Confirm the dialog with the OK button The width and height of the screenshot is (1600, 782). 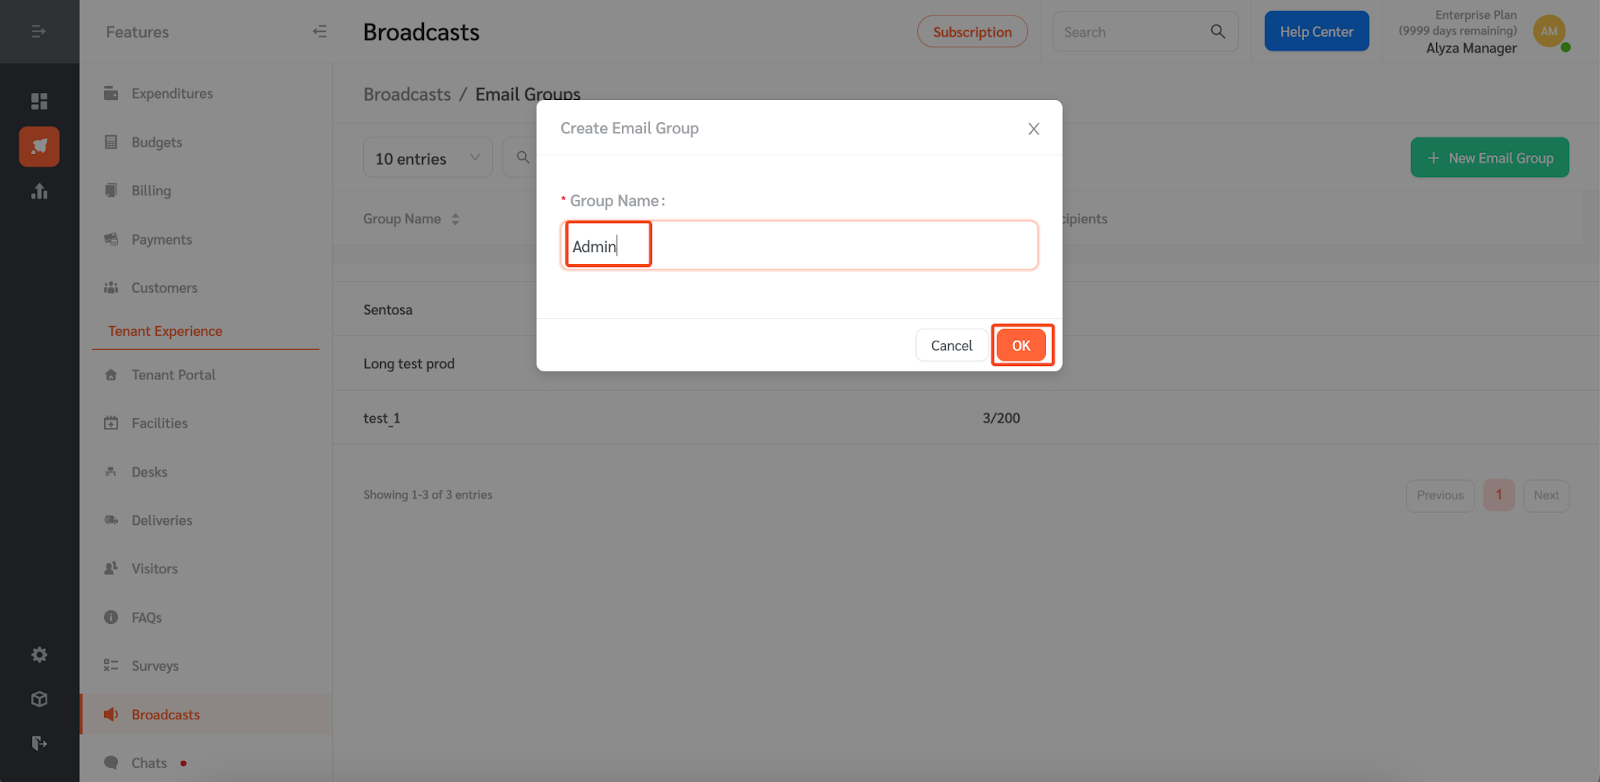coord(1021,346)
